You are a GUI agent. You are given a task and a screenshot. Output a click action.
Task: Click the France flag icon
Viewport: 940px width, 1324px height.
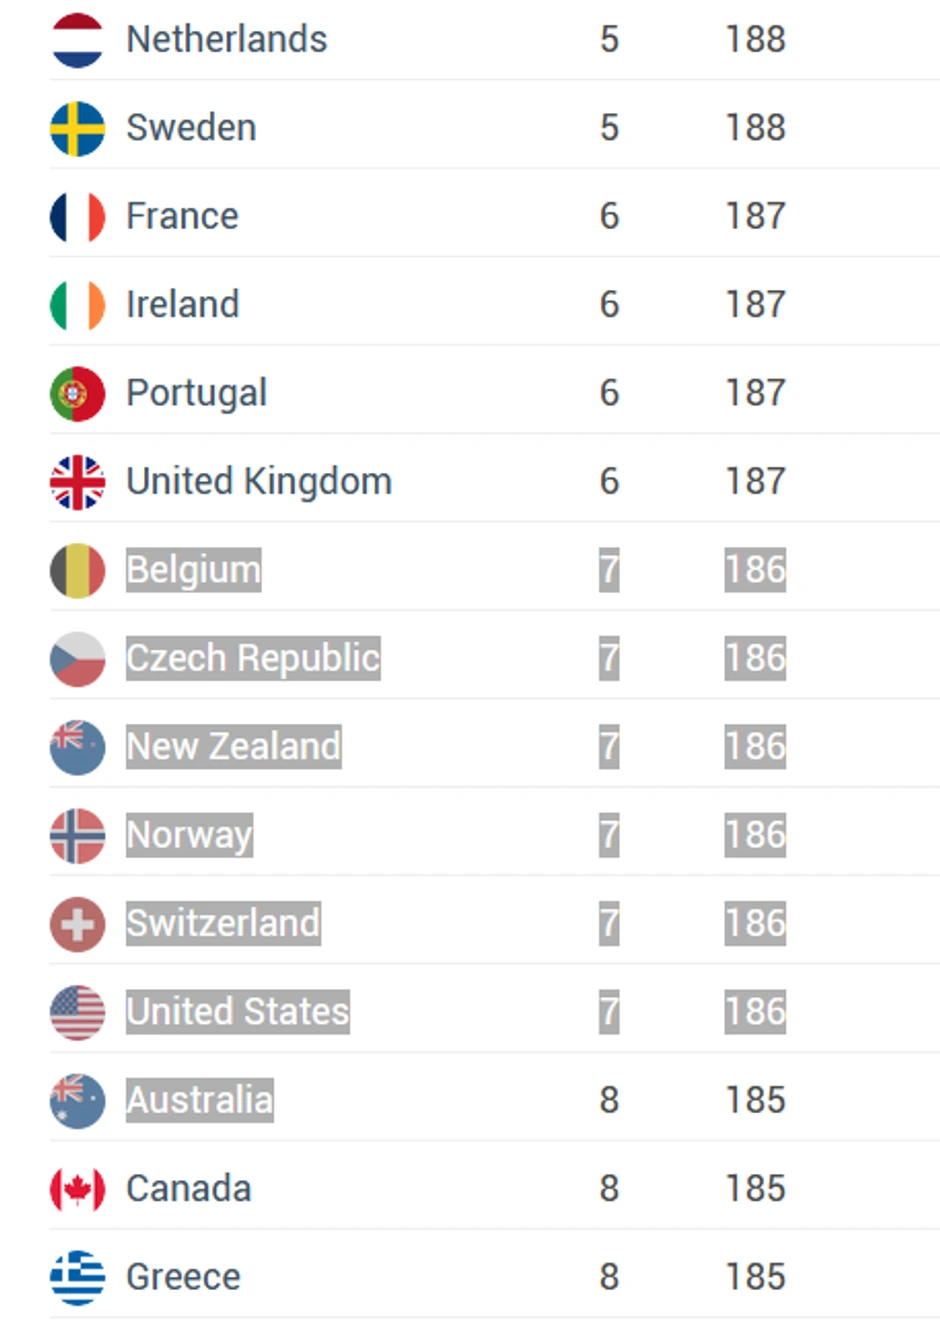click(77, 217)
